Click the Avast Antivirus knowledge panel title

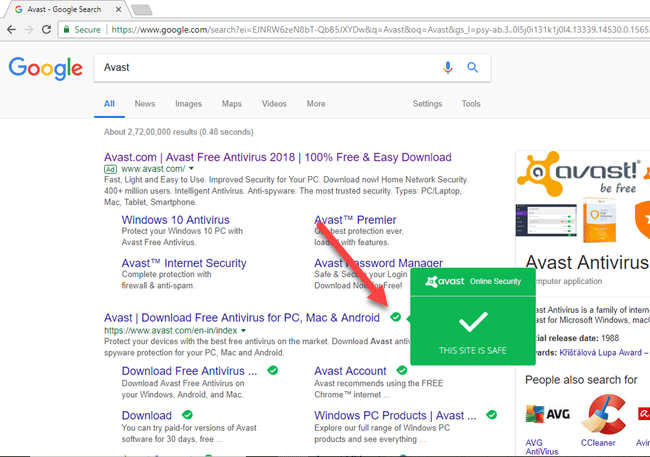(587, 263)
